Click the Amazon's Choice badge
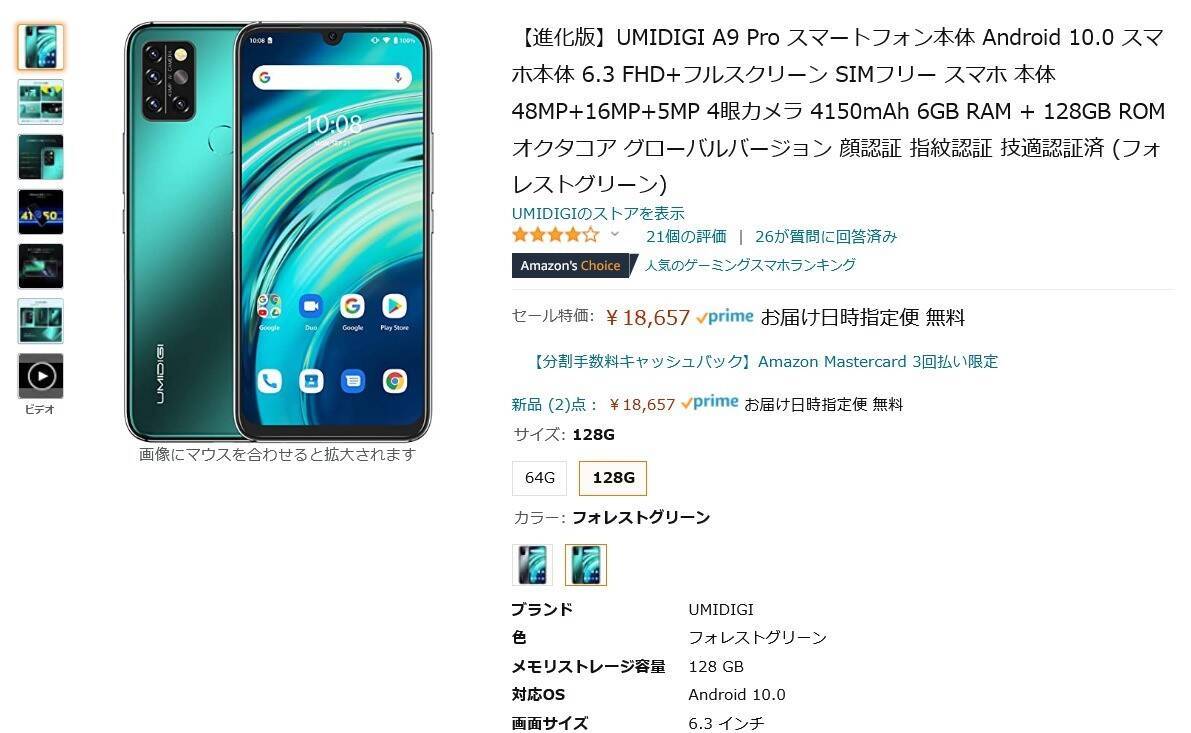1191x733 pixels. (x=571, y=265)
